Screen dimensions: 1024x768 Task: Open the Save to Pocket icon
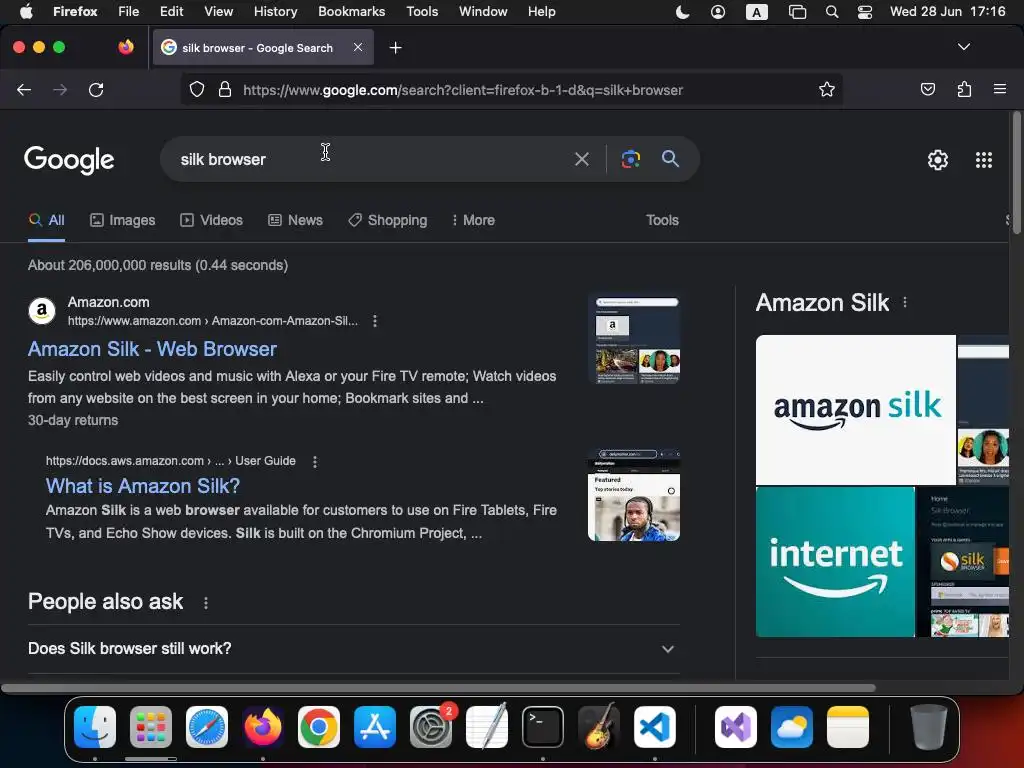point(927,89)
